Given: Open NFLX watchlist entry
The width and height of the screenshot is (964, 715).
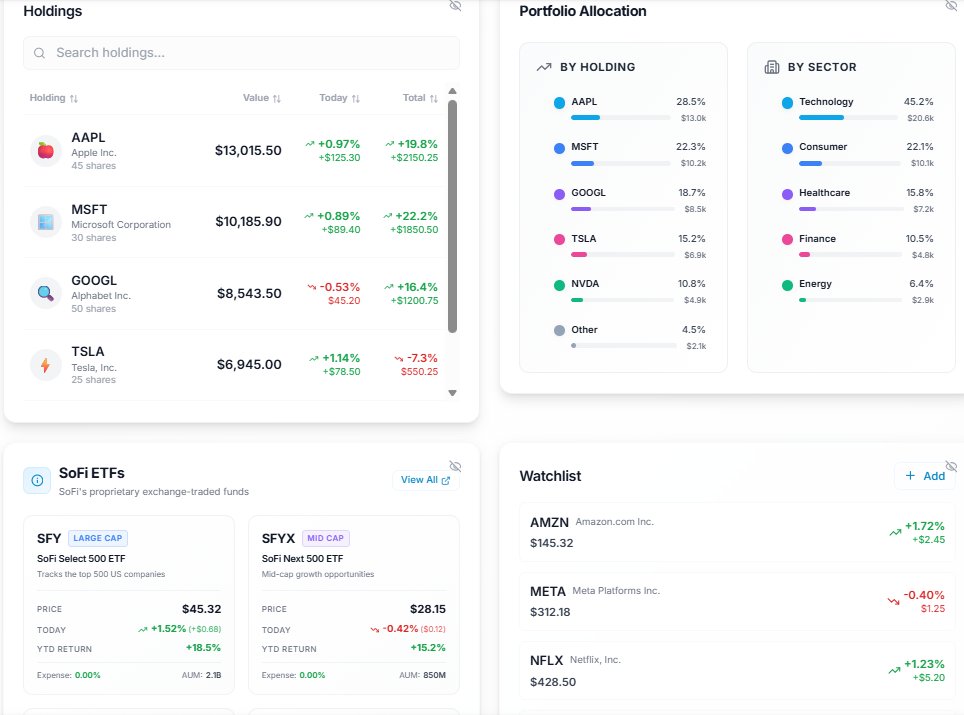Looking at the screenshot, I should pyautogui.click(x=737, y=671).
